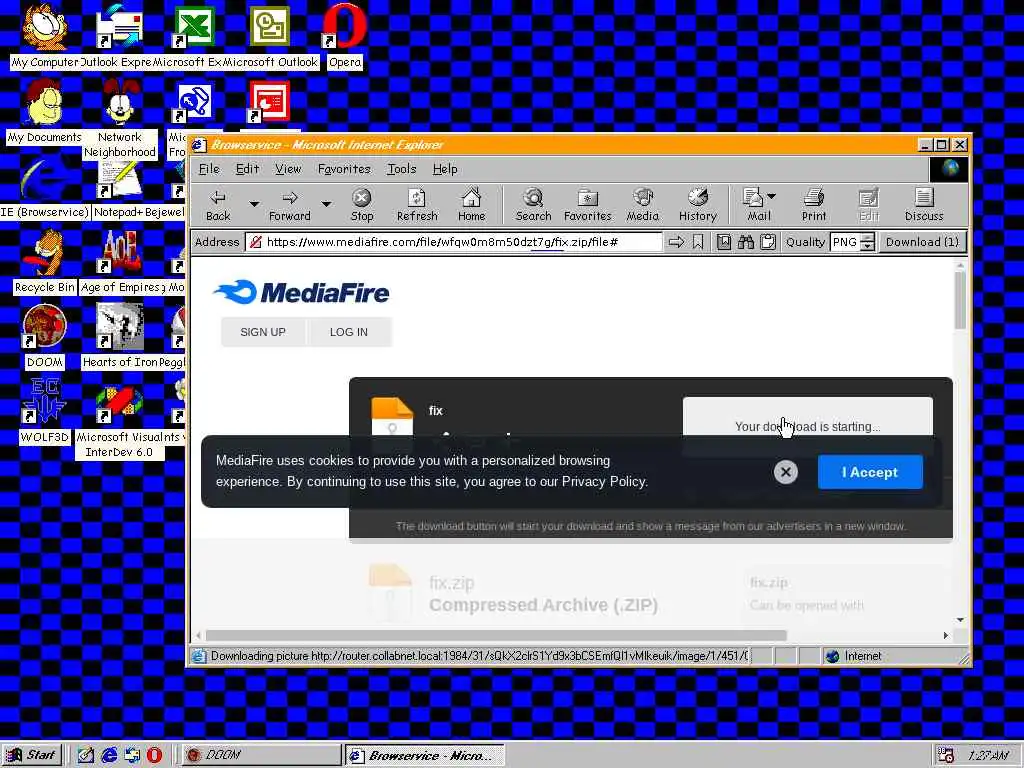
Task: Click the clipboard icon in the address bar
Action: coord(768,242)
